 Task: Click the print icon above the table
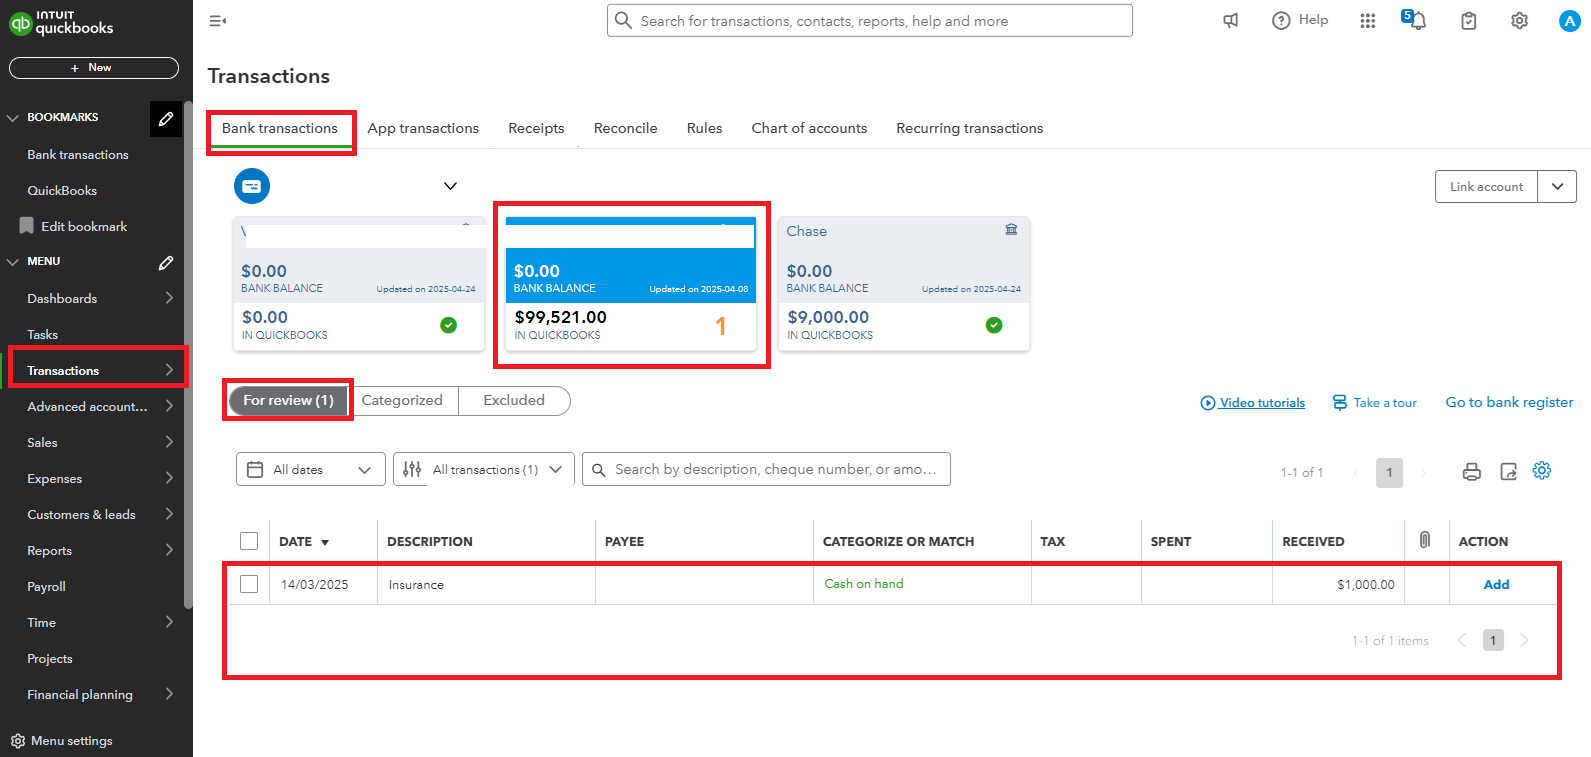[x=1471, y=472]
